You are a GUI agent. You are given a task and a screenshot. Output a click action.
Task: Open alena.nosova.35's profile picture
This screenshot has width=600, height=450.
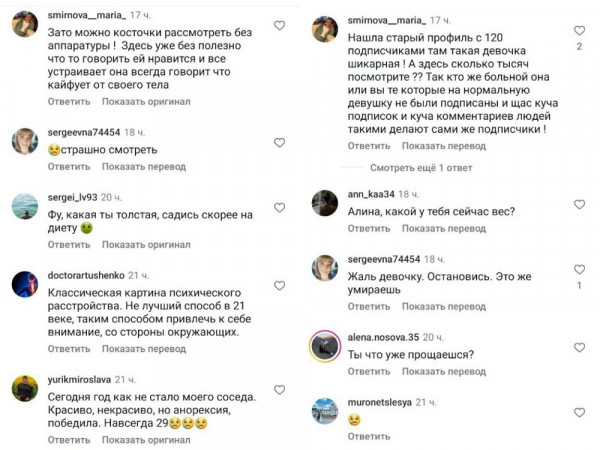click(x=325, y=346)
